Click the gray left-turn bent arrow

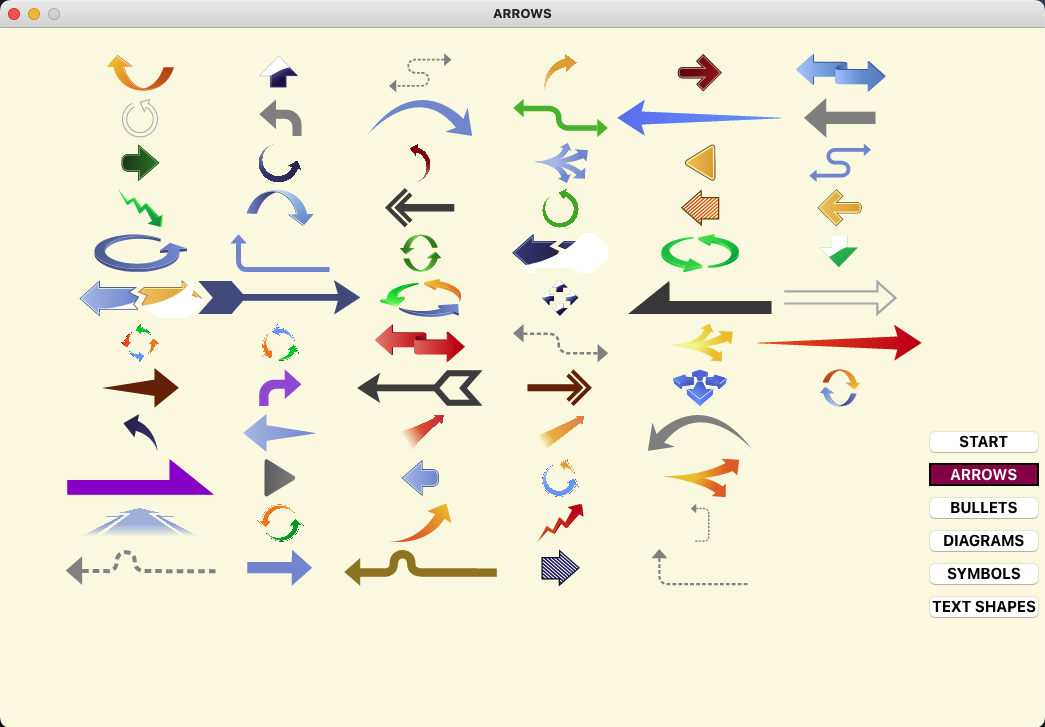pos(280,117)
